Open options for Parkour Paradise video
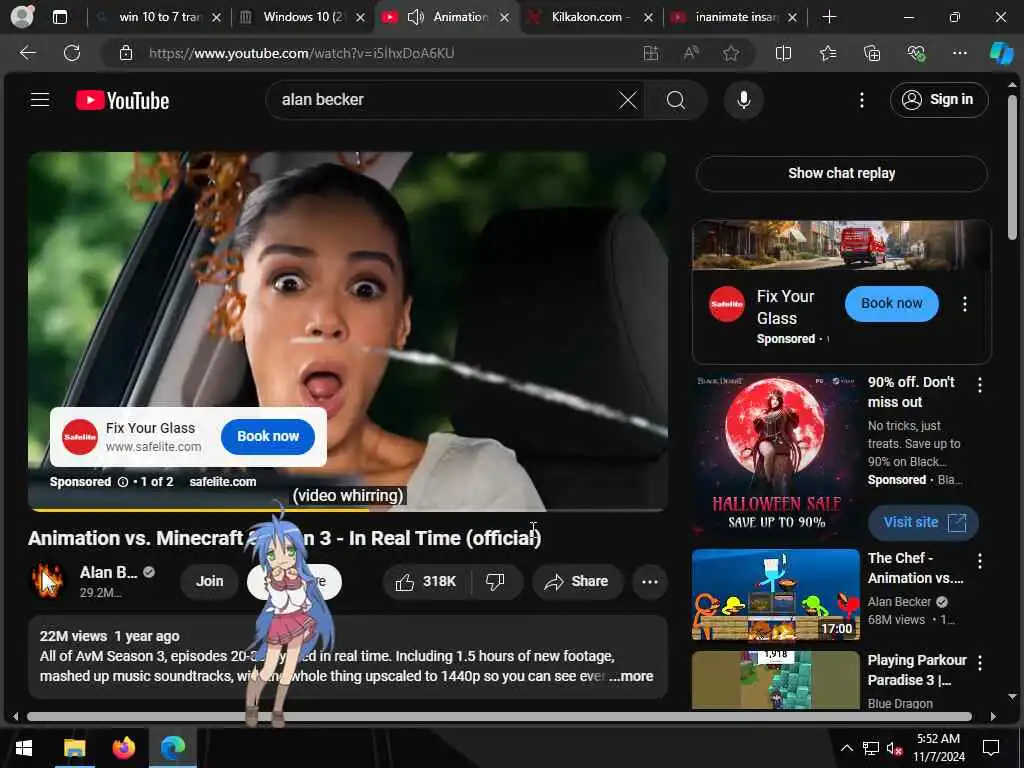The height and width of the screenshot is (768, 1024). pyautogui.click(x=980, y=663)
